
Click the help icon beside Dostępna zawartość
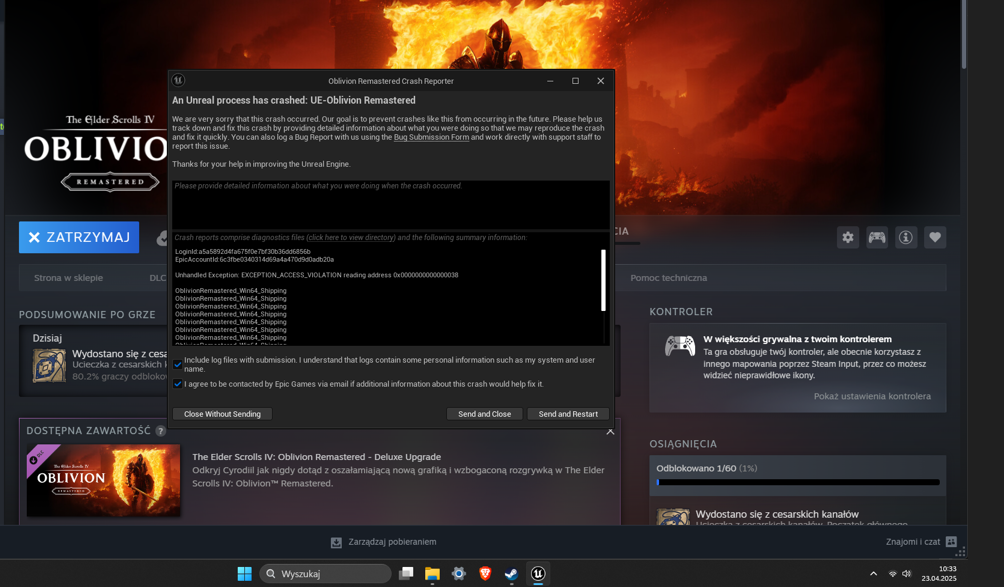tap(160, 431)
